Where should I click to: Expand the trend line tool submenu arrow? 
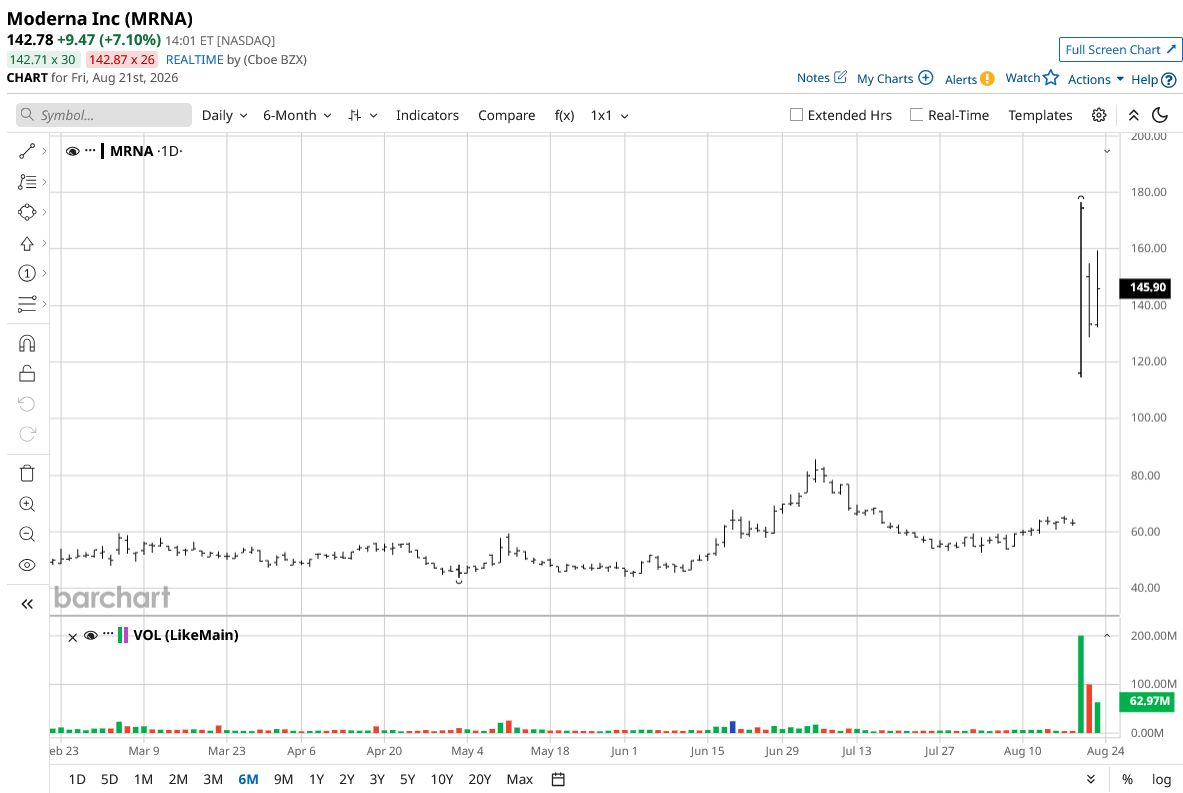point(45,151)
